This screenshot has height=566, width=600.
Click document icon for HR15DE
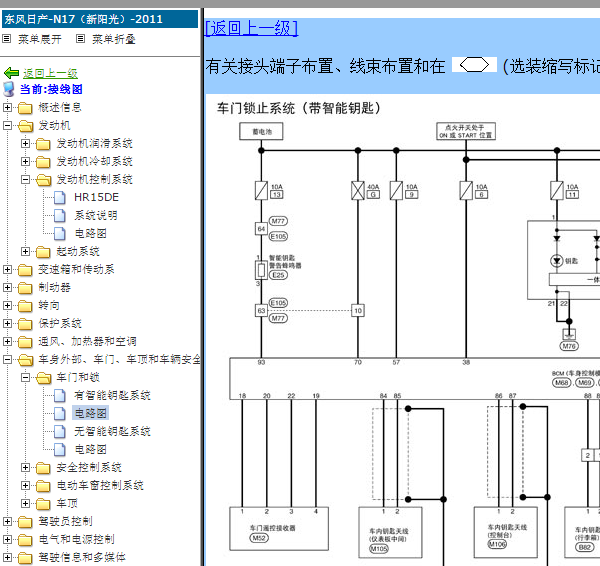(60, 197)
